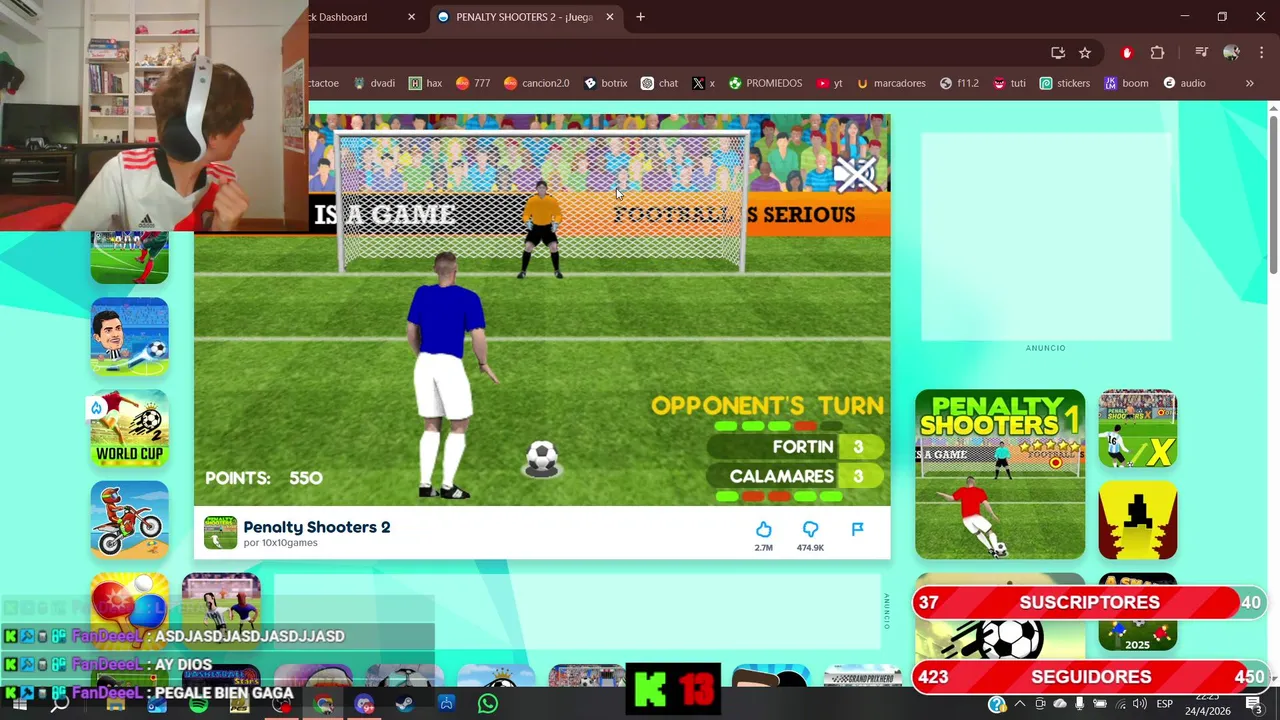This screenshot has width=1280, height=720.
Task: Open the tuti bookmark
Action: [1008, 83]
